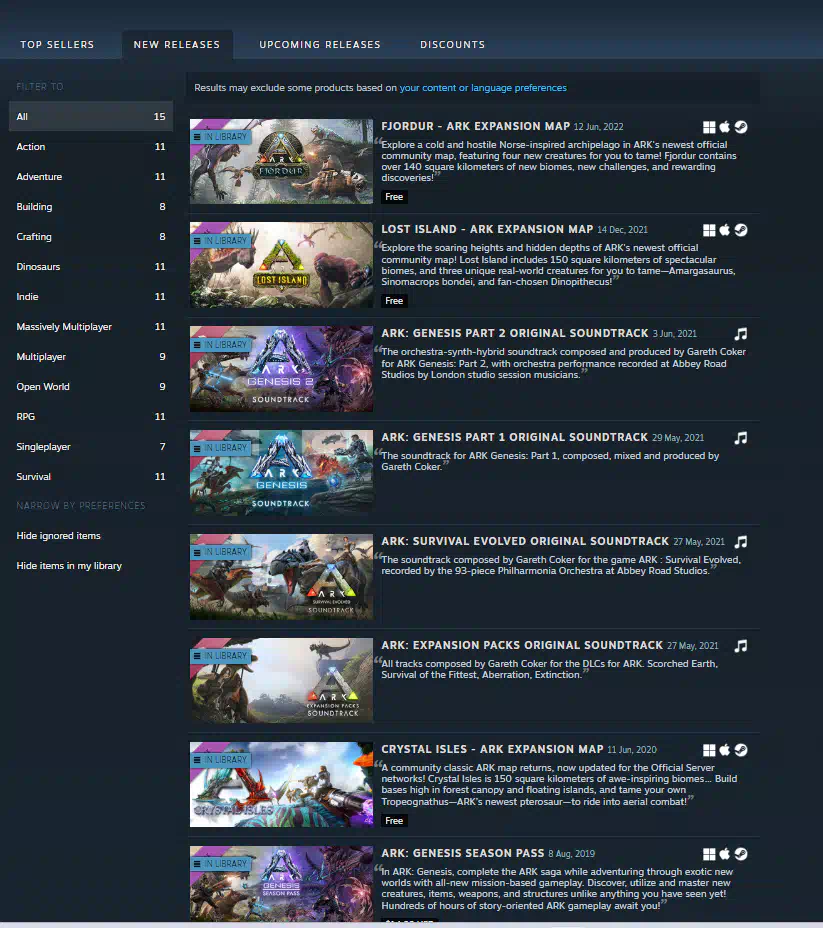Open Fjordur - ARK Expansion Map title

[x=476, y=126]
